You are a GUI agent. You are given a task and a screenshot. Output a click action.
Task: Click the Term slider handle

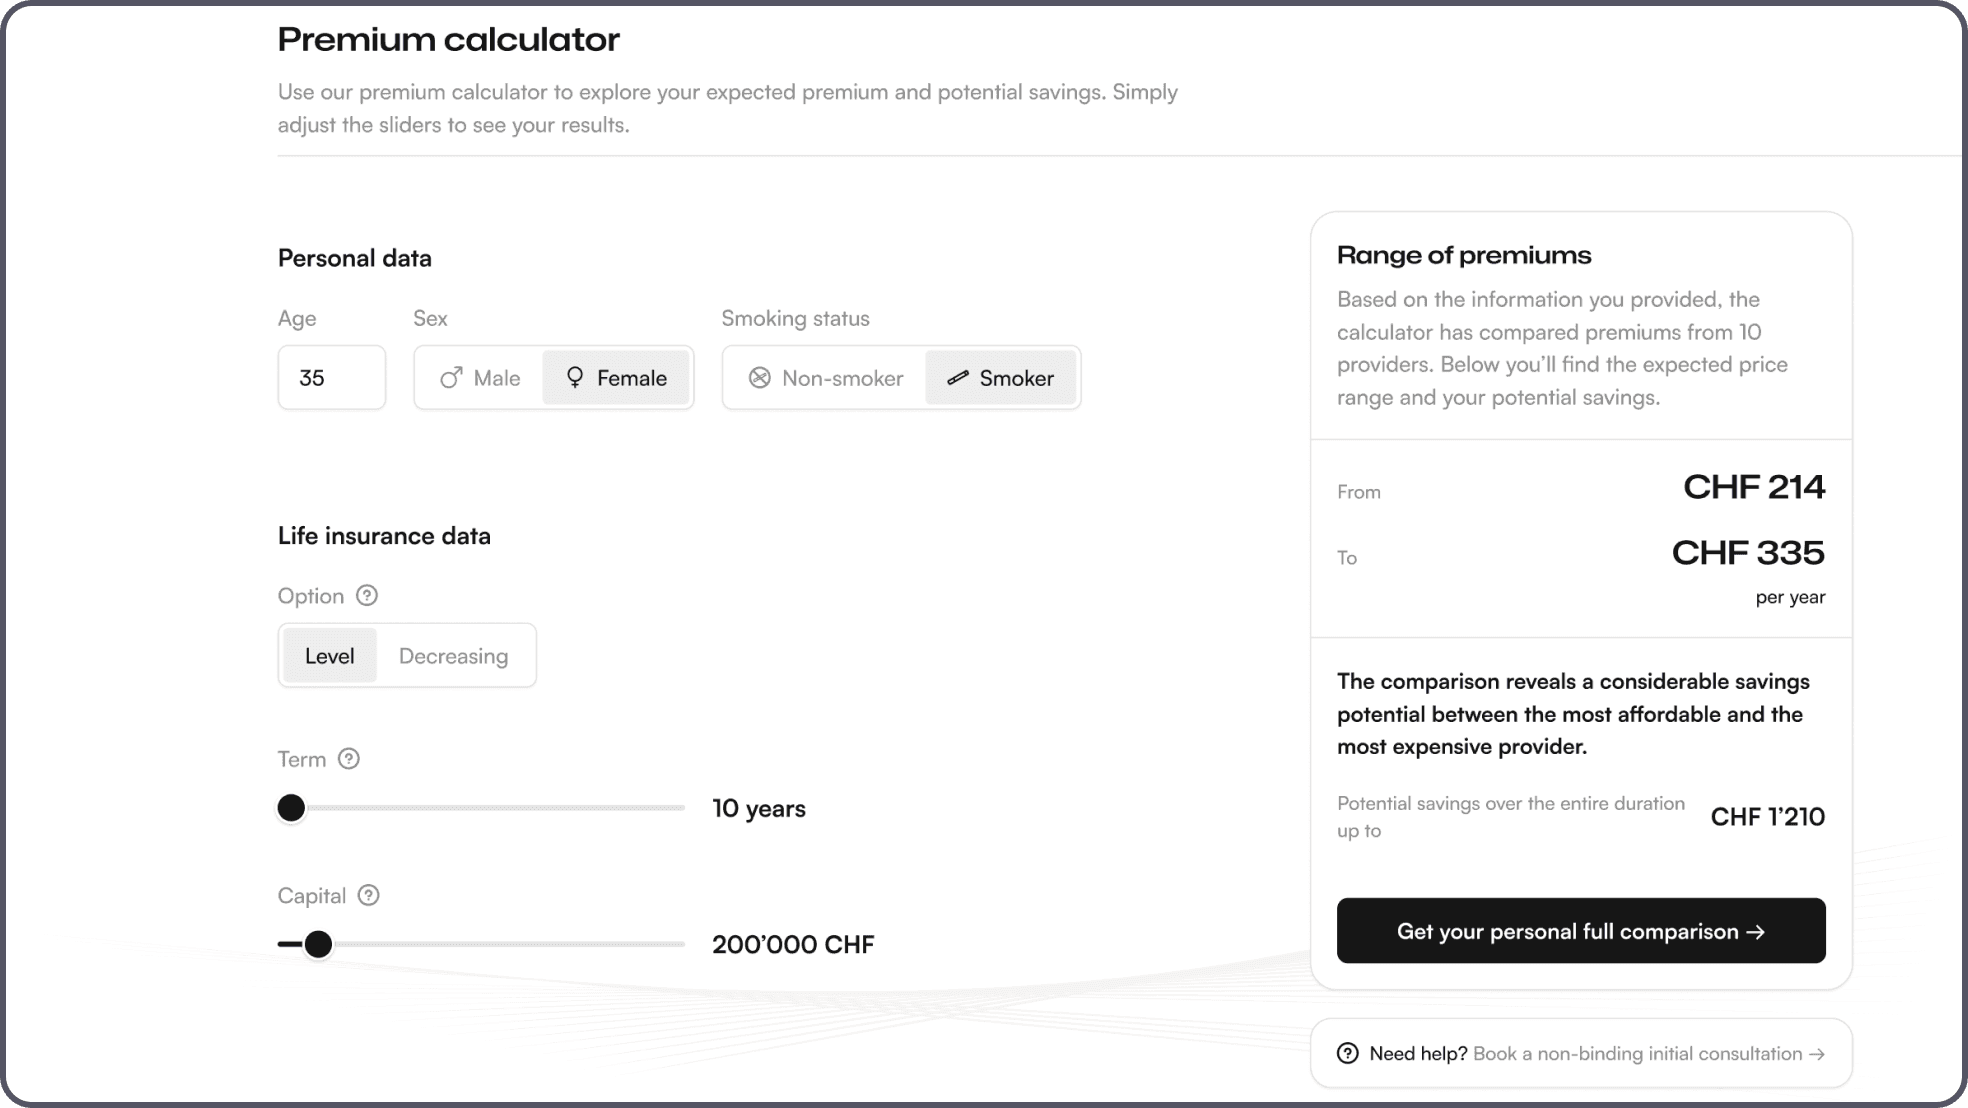[291, 808]
